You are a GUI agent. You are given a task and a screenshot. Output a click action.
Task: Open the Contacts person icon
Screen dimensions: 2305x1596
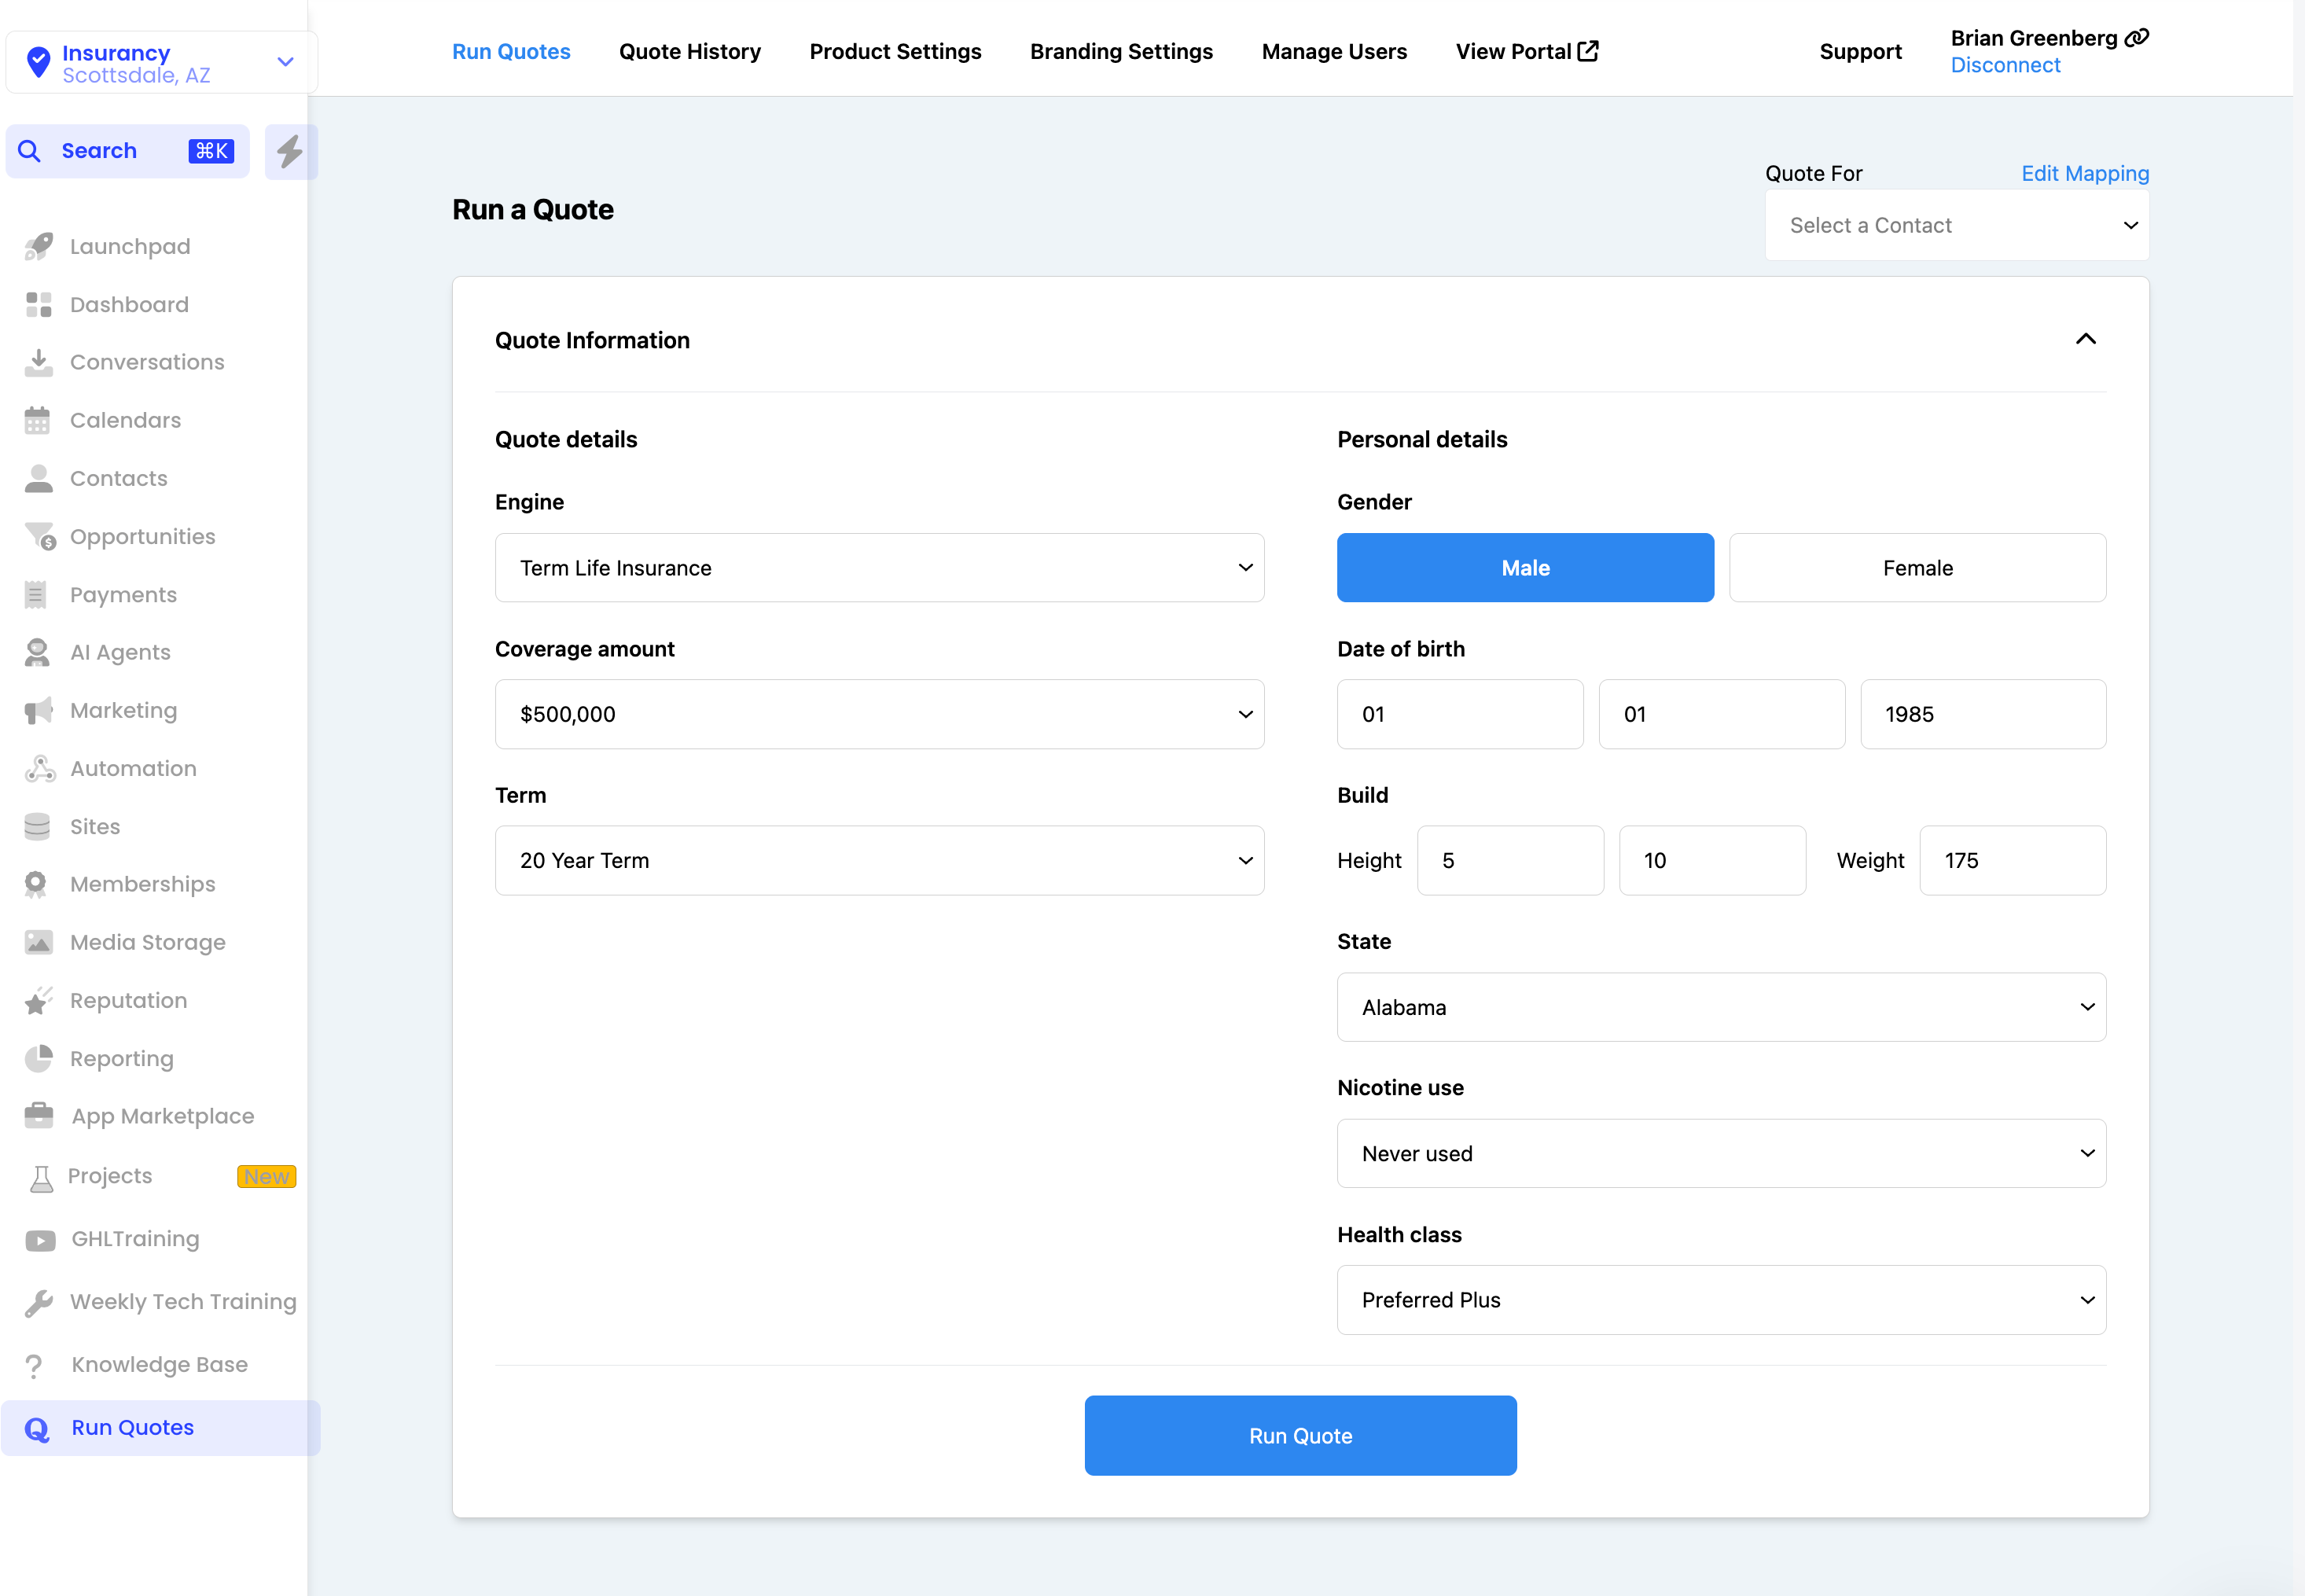pyautogui.click(x=38, y=478)
